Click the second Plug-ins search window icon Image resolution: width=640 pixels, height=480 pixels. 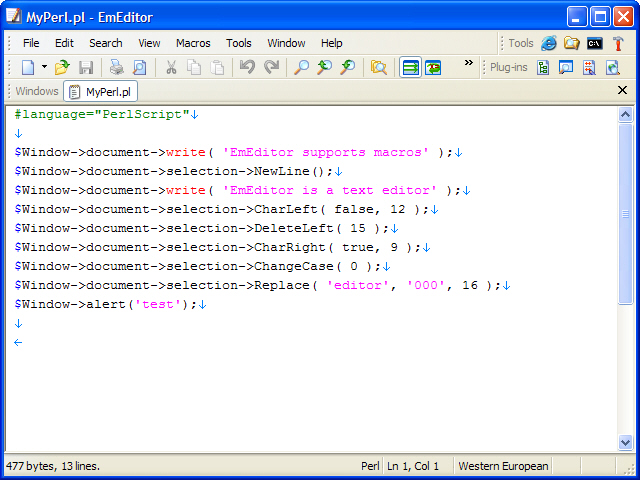pyautogui.click(x=566, y=68)
